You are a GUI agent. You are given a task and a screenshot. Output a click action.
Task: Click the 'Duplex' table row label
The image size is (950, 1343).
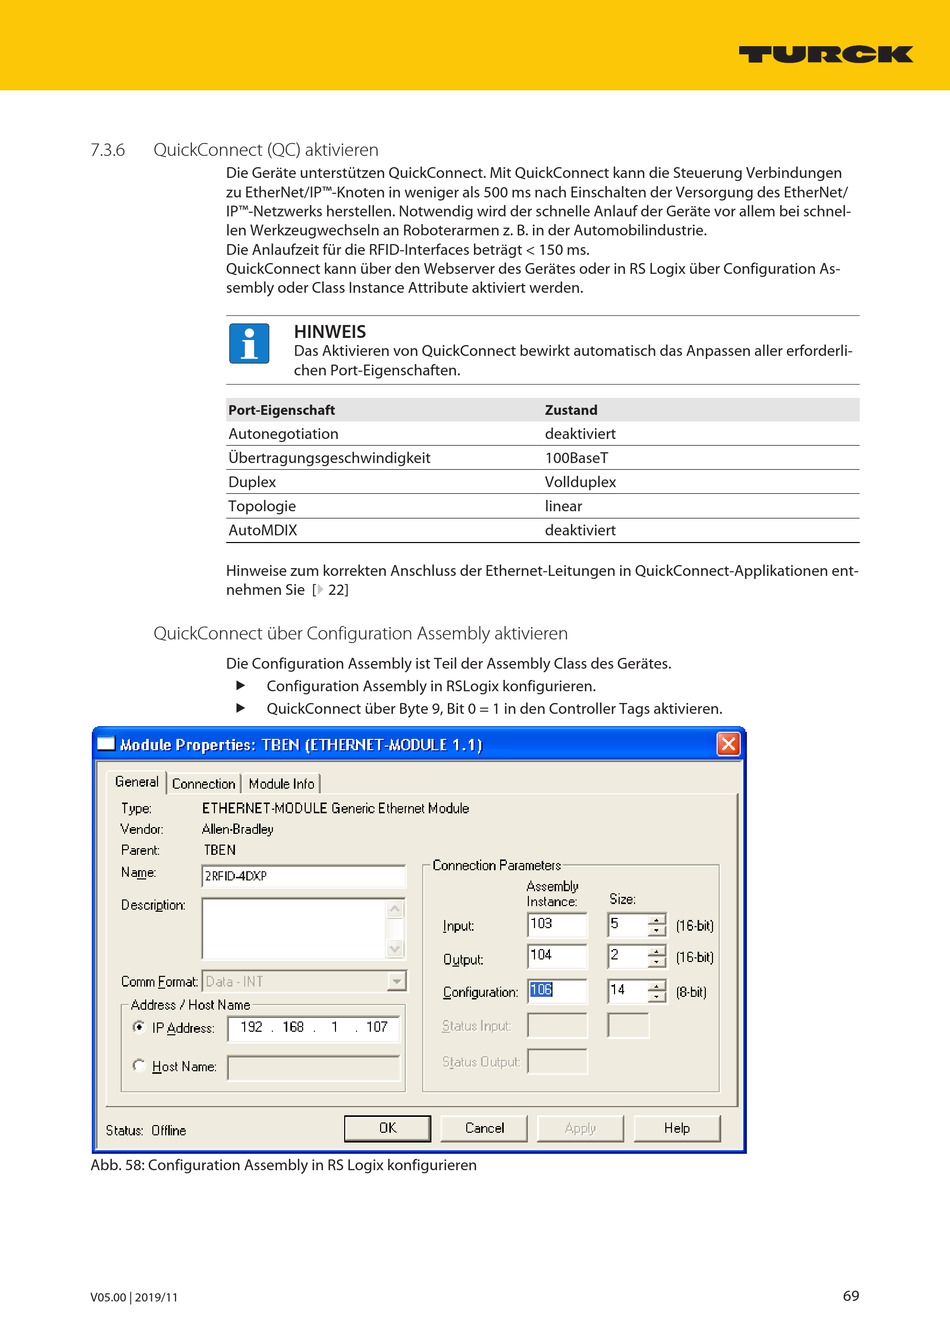(x=252, y=482)
